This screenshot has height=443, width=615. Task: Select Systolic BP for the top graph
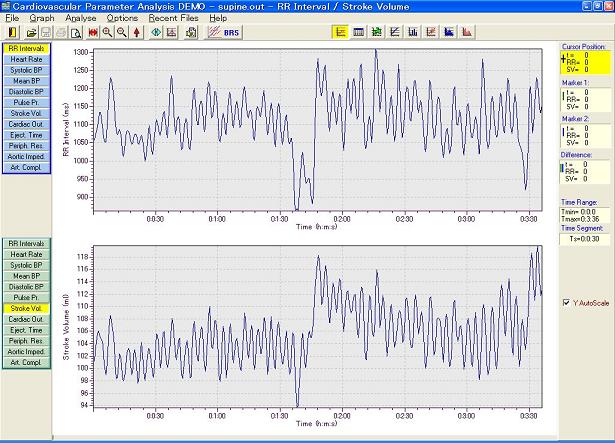click(26, 70)
